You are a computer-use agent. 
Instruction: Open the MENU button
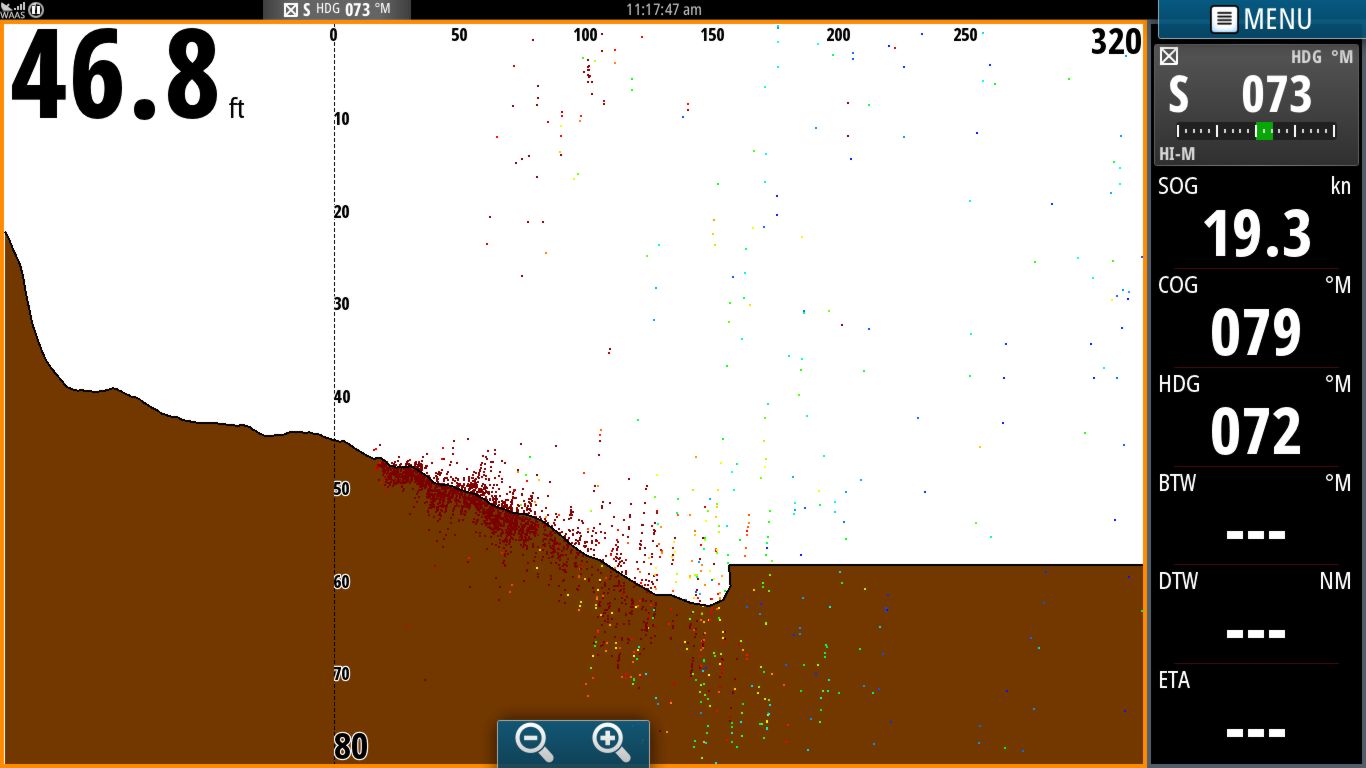(1262, 19)
